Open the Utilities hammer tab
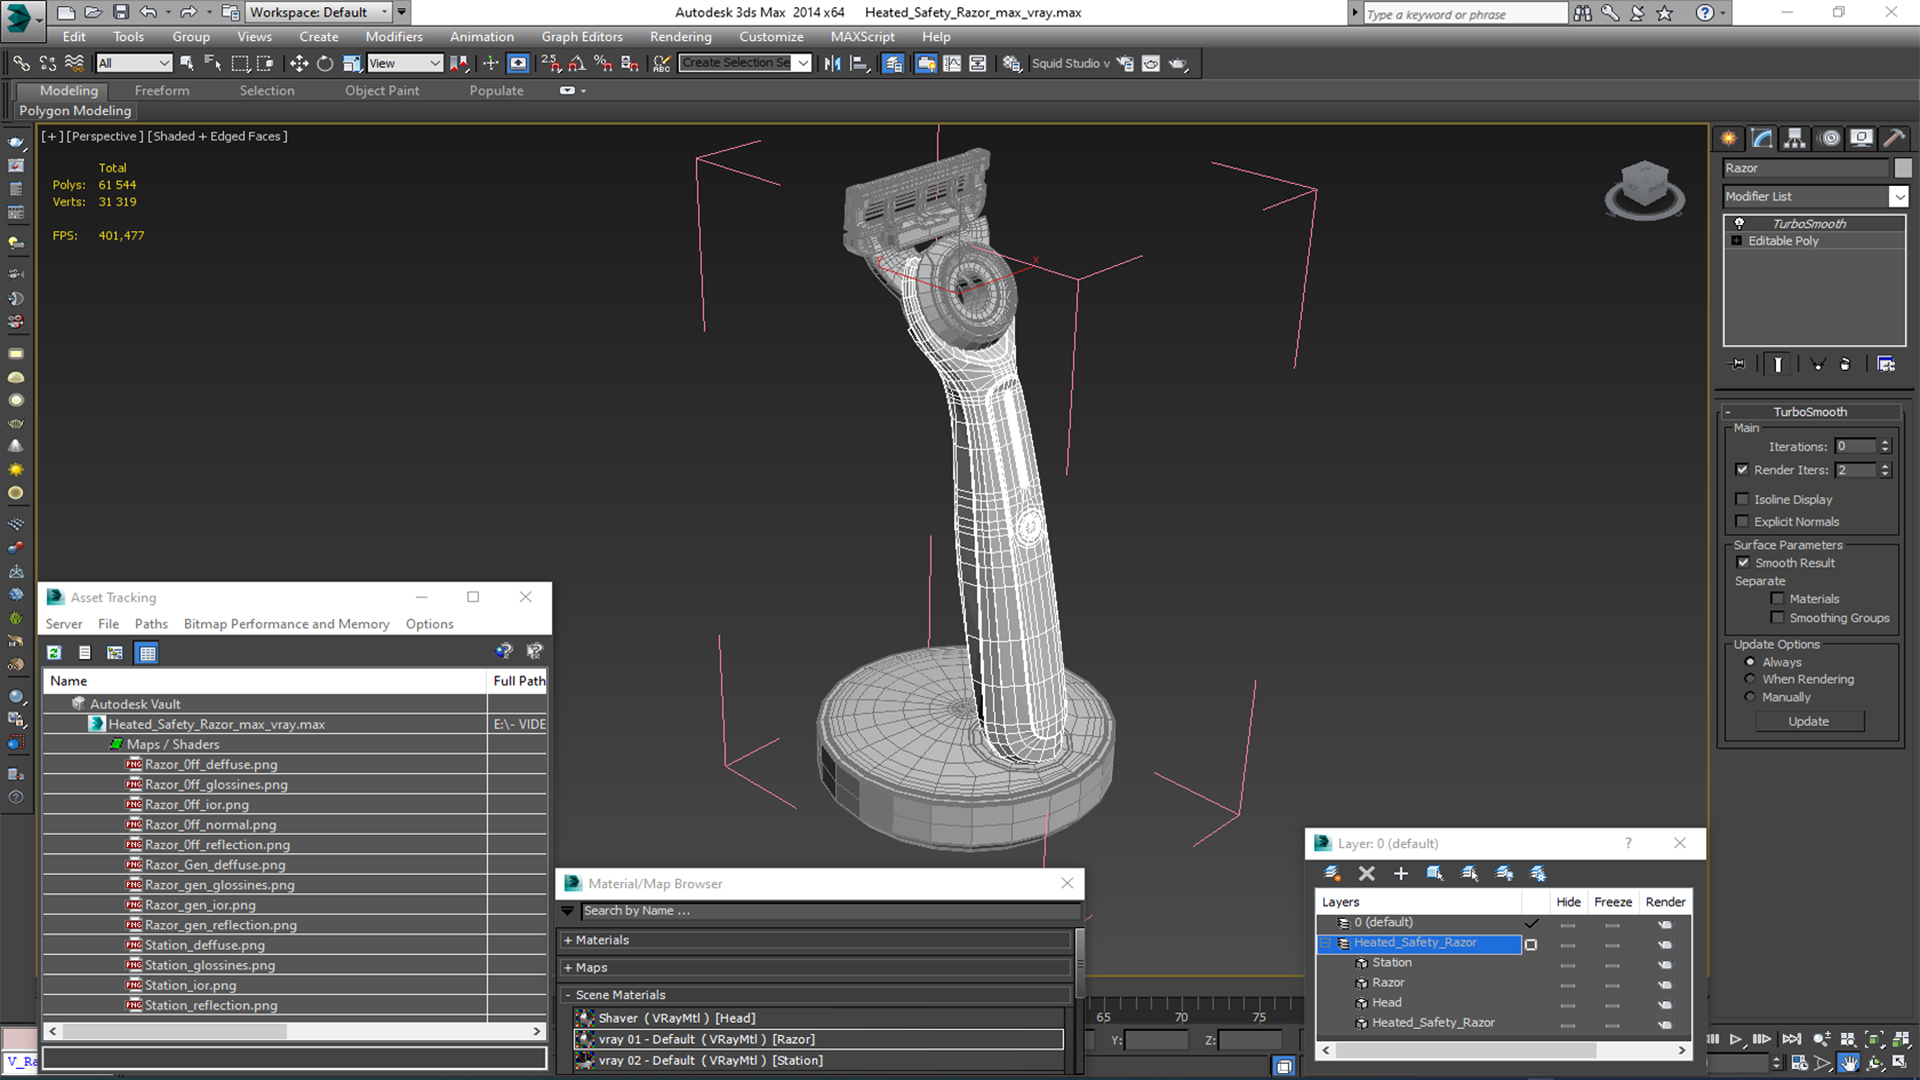Viewport: 1920px width, 1080px height. (x=1894, y=138)
